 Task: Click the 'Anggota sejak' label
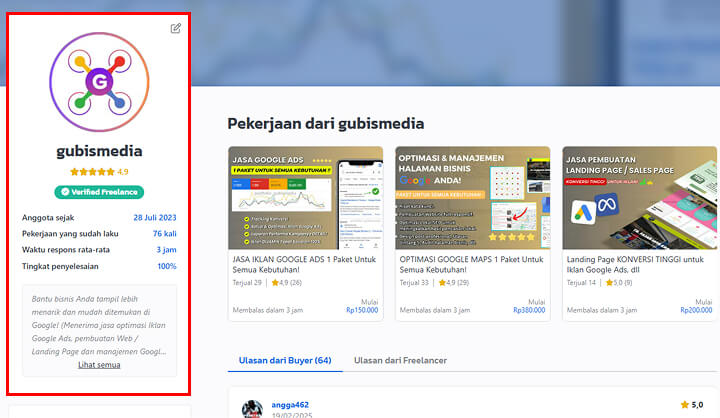click(48, 218)
